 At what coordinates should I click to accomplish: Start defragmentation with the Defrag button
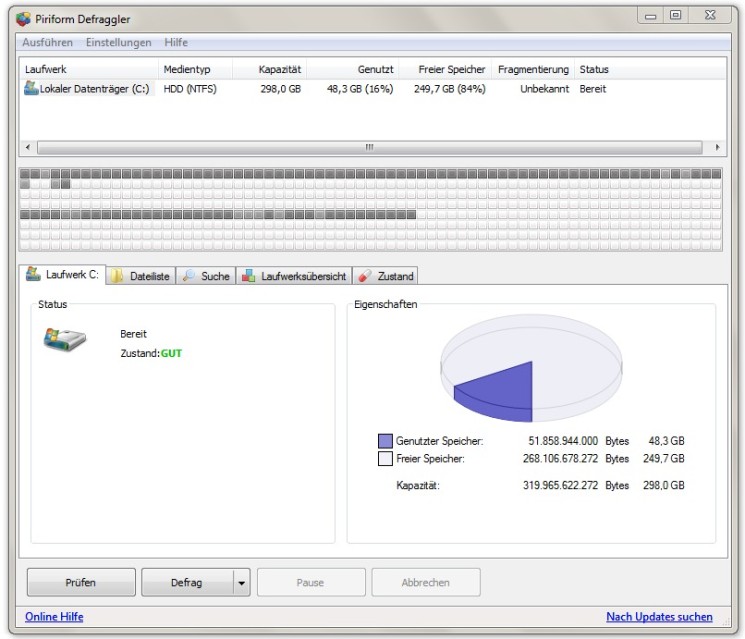coord(187,582)
